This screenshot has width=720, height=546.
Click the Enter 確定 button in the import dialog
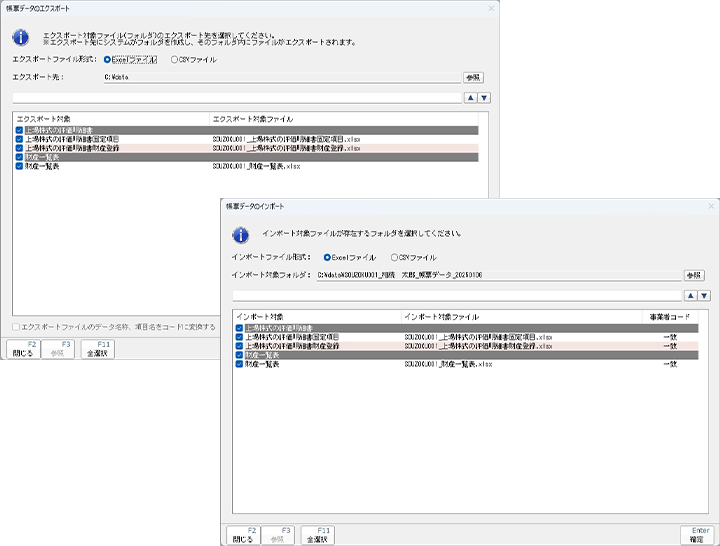(x=696, y=535)
